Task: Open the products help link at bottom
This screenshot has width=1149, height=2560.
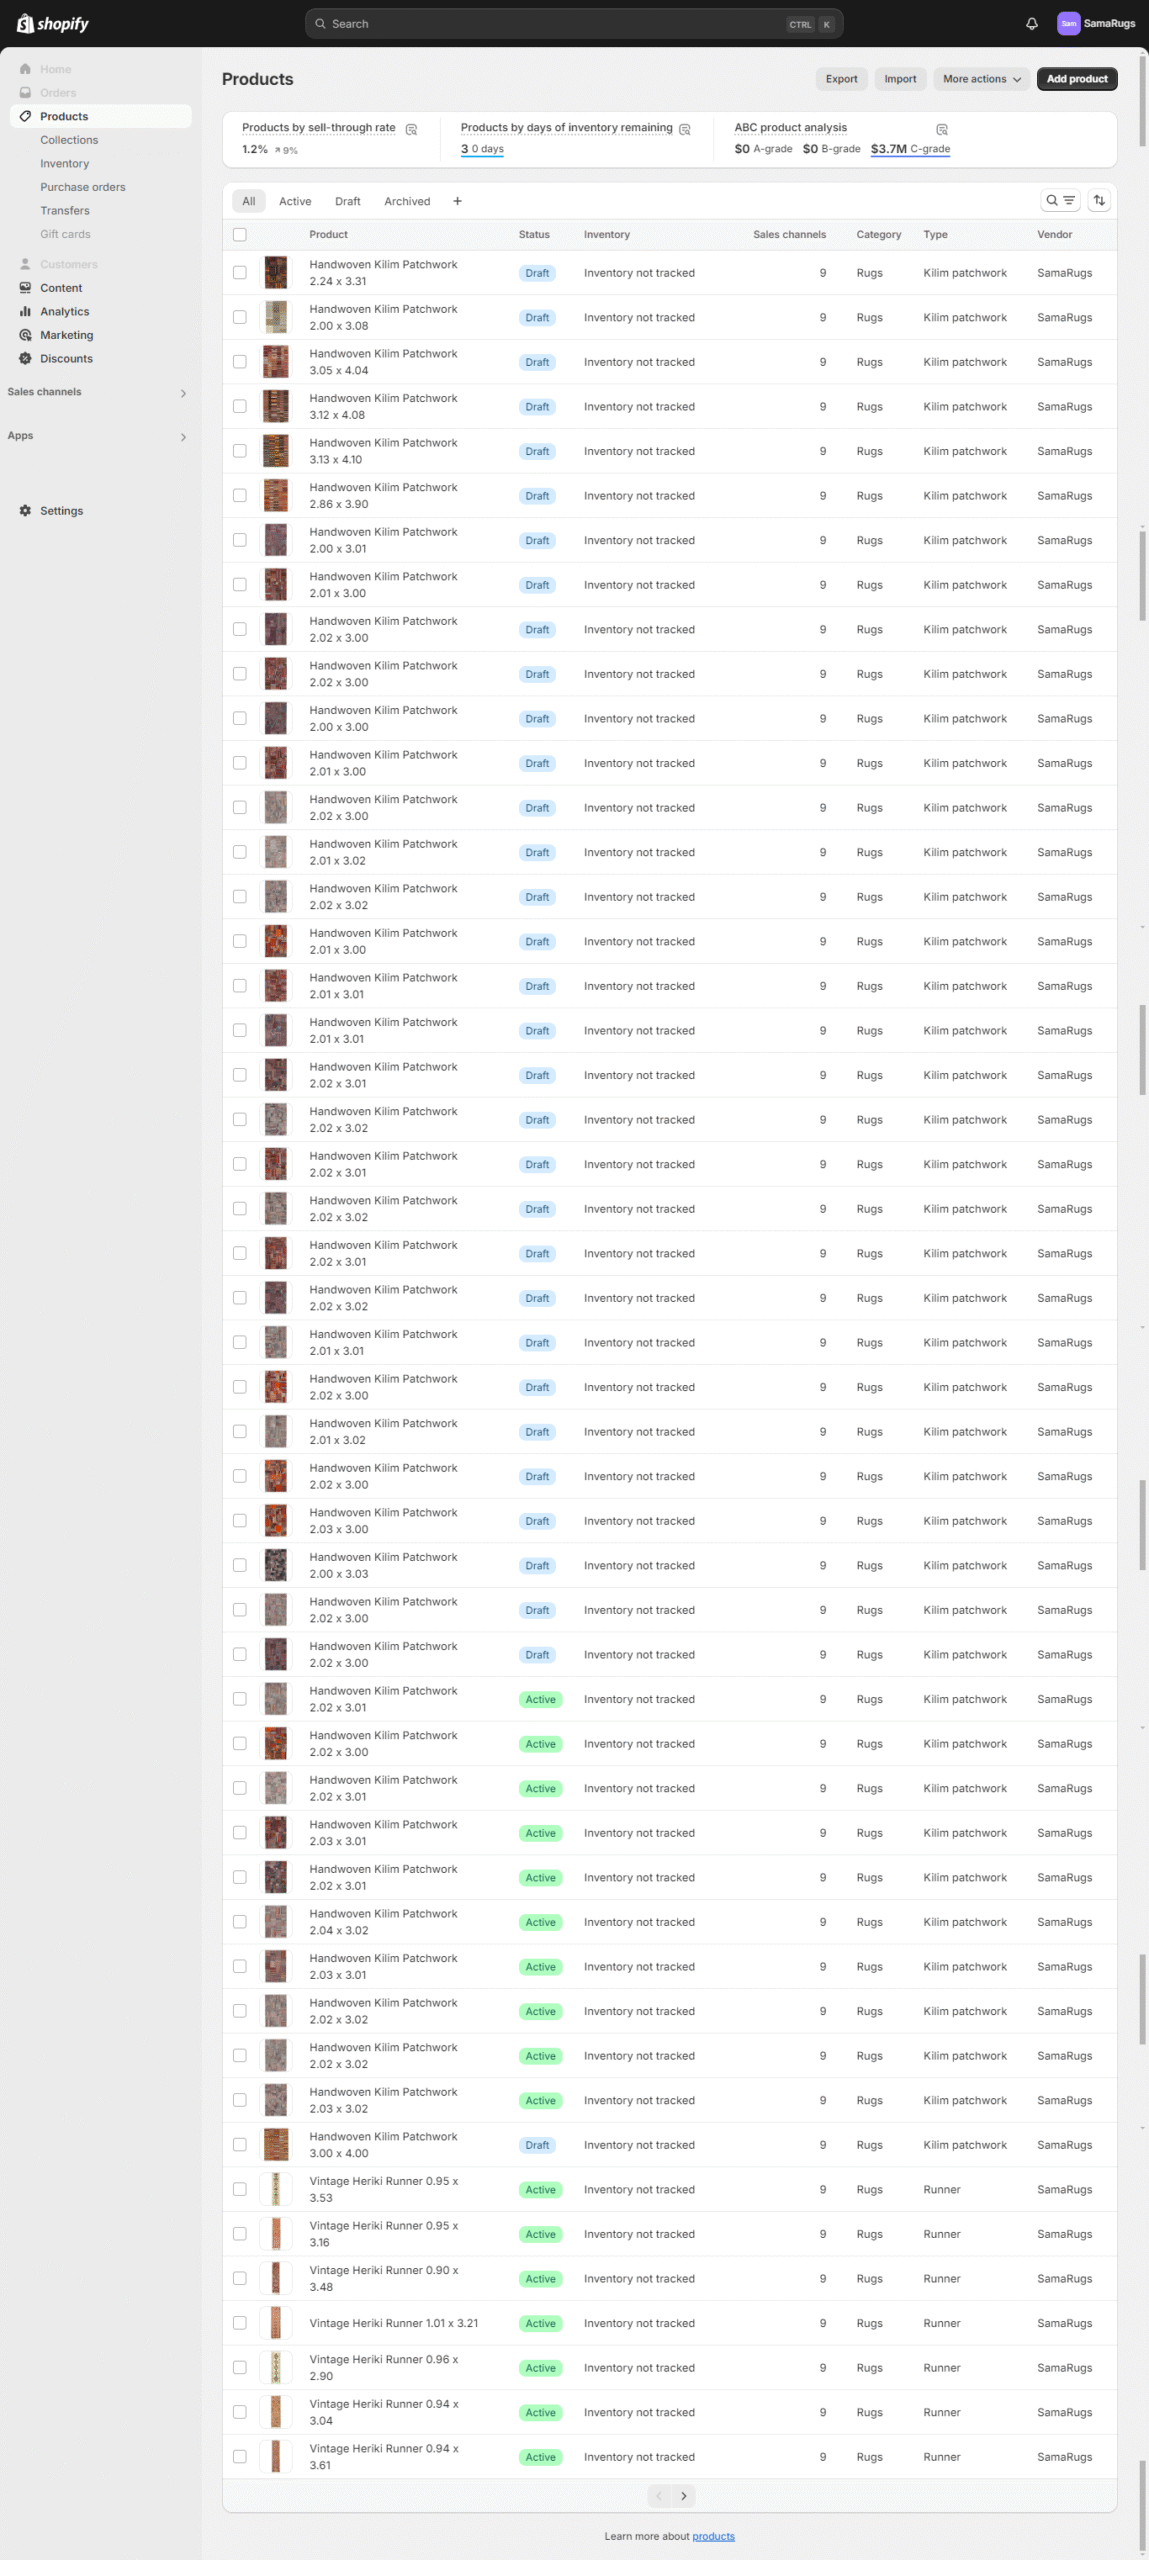Action: [x=713, y=2536]
